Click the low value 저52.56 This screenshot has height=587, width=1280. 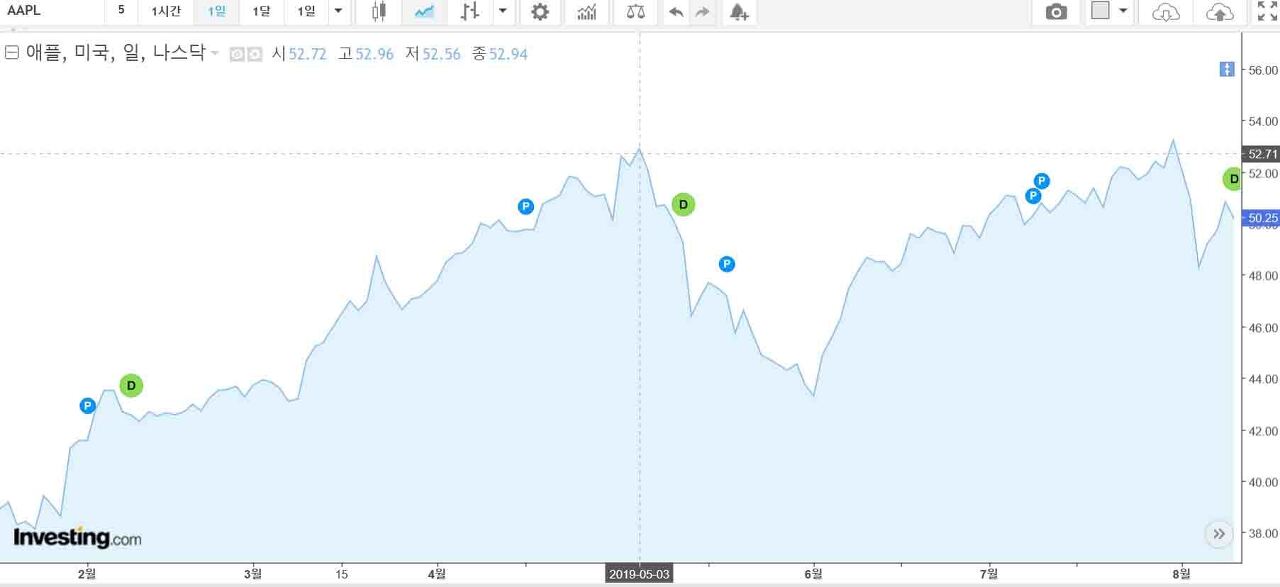click(433, 54)
